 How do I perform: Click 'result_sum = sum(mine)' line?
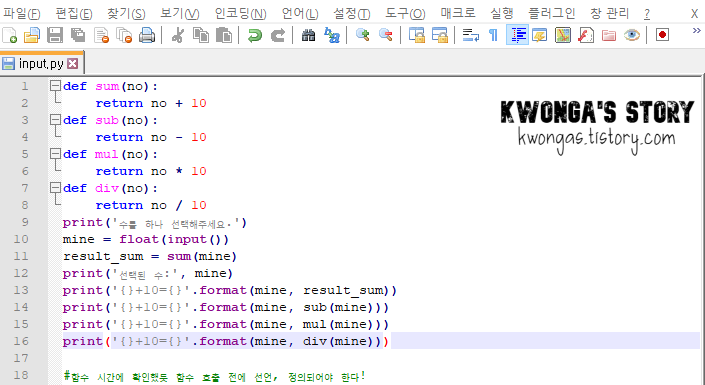coord(150,256)
